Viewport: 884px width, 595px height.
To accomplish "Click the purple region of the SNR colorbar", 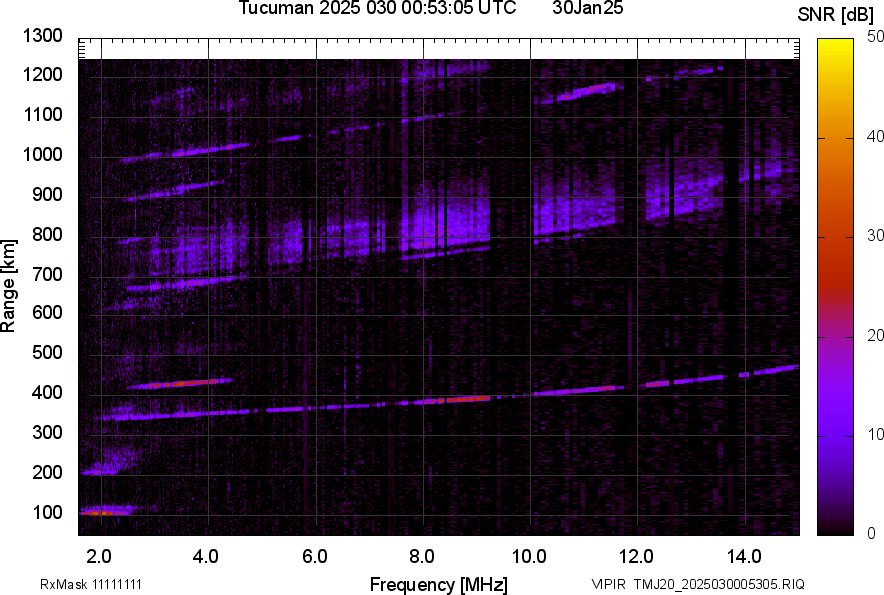I will pyautogui.click(x=835, y=440).
